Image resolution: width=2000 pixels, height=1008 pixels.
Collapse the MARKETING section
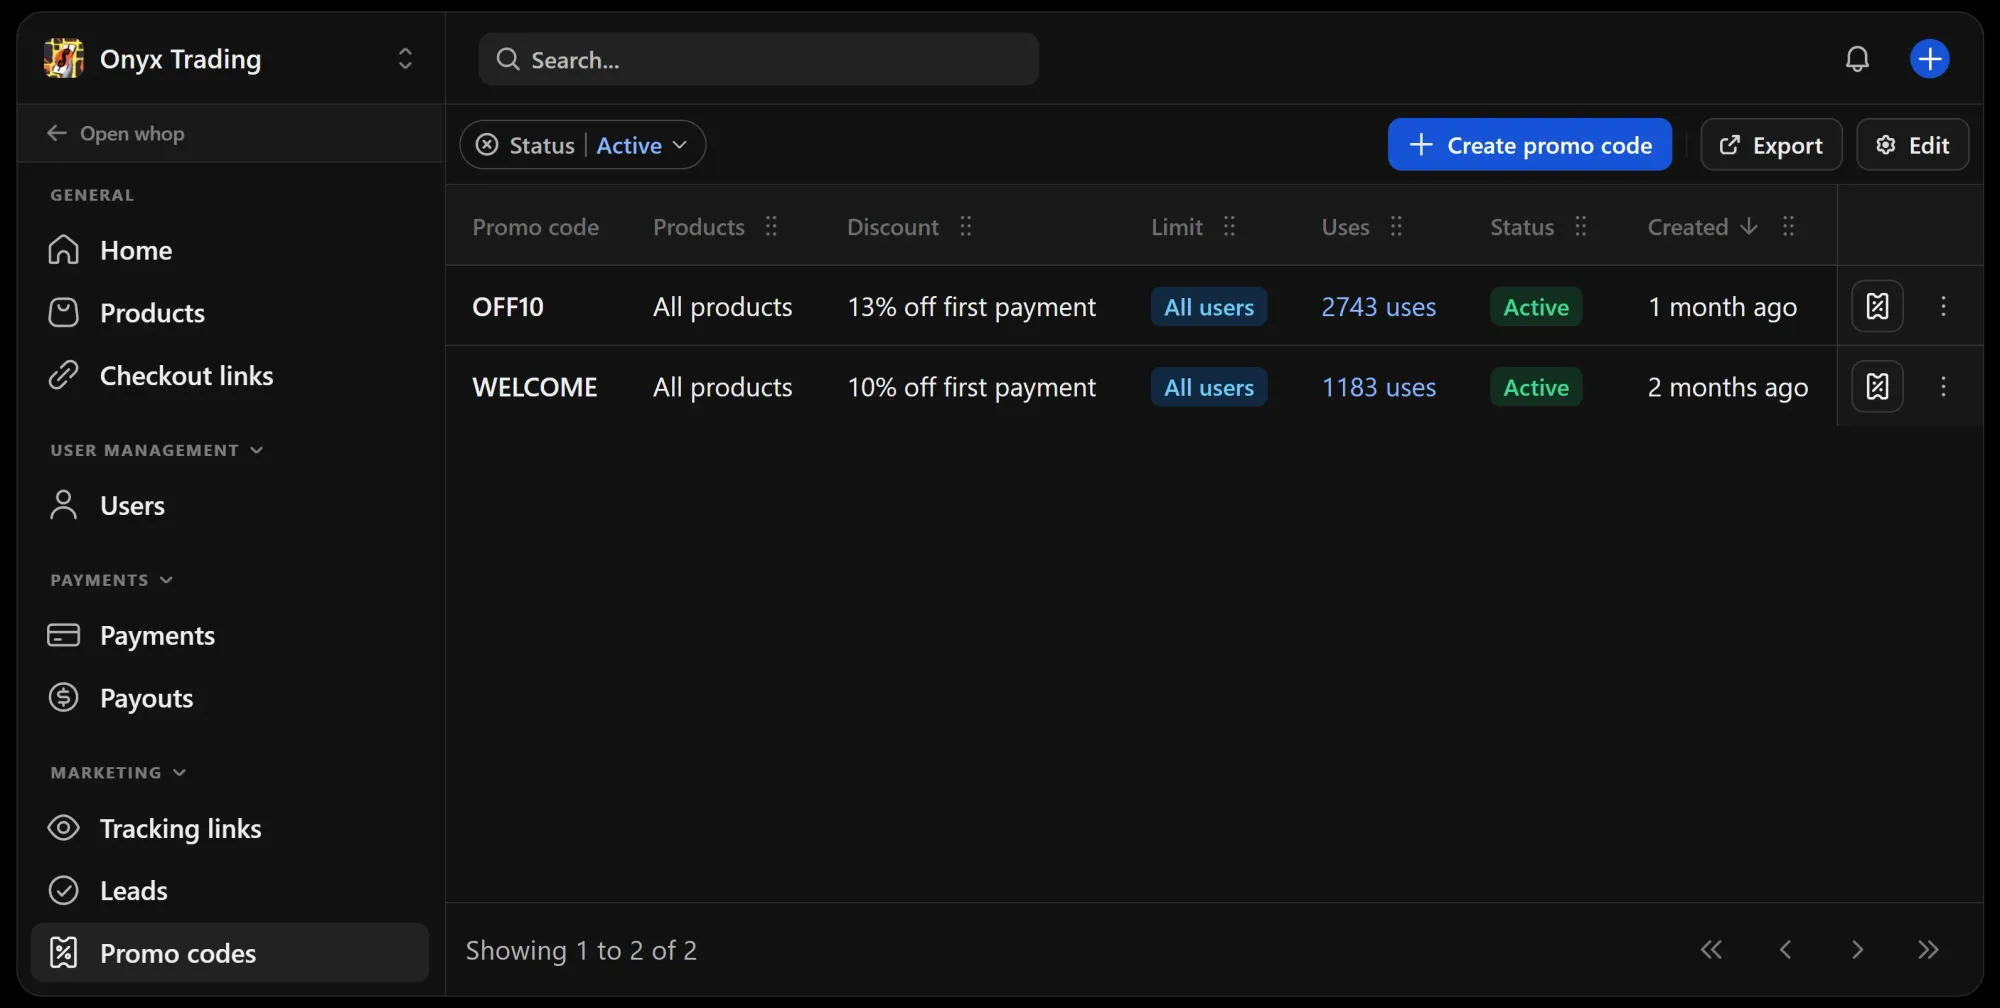181,771
